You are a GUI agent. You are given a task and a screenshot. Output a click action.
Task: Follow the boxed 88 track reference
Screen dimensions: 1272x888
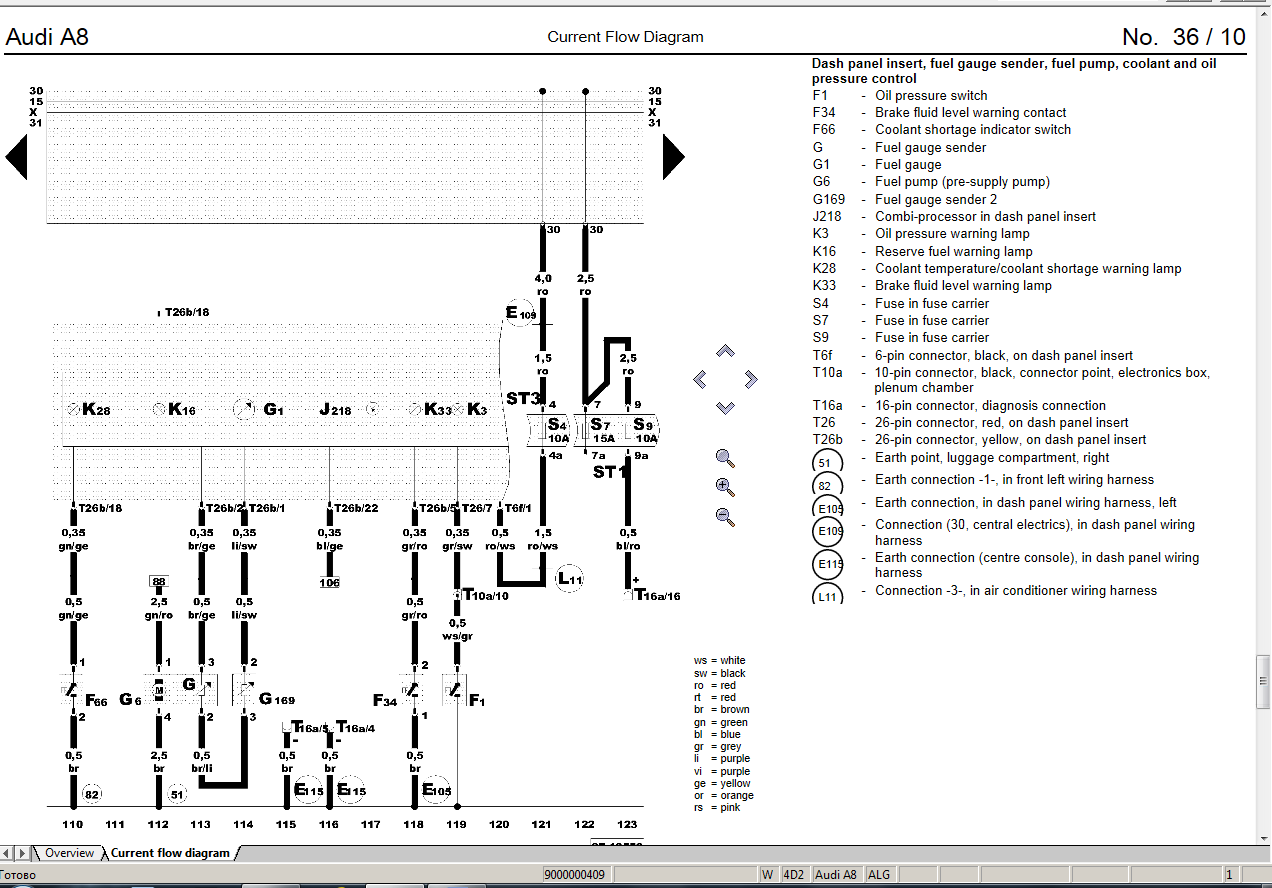coord(158,581)
